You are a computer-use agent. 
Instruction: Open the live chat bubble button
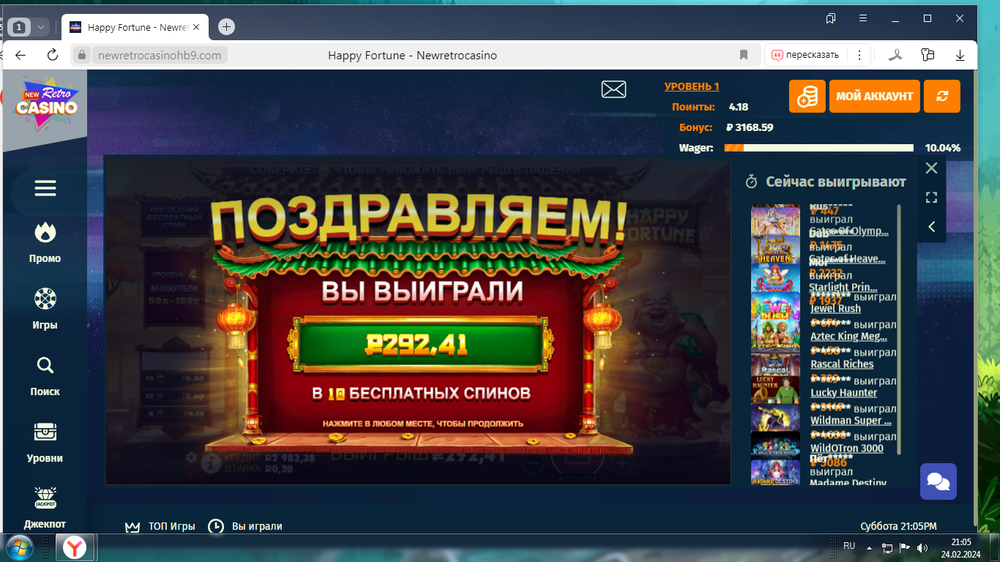(938, 481)
